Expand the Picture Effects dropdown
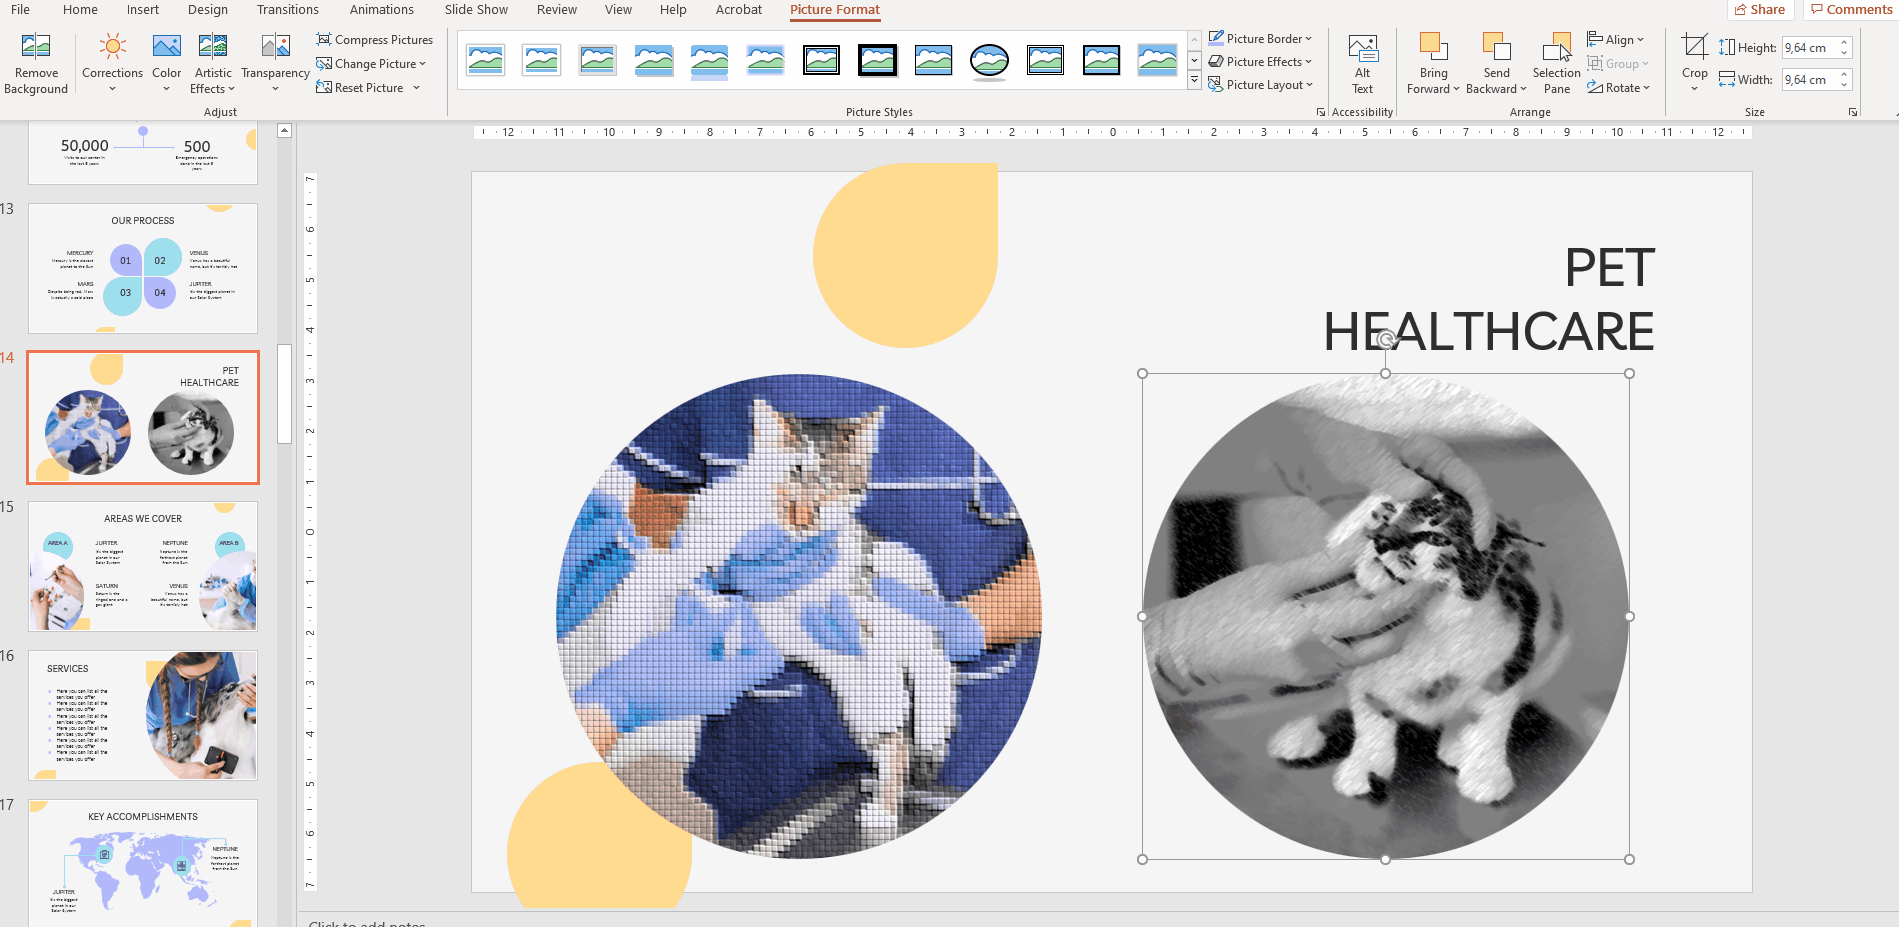The height and width of the screenshot is (927, 1899). coord(1261,62)
